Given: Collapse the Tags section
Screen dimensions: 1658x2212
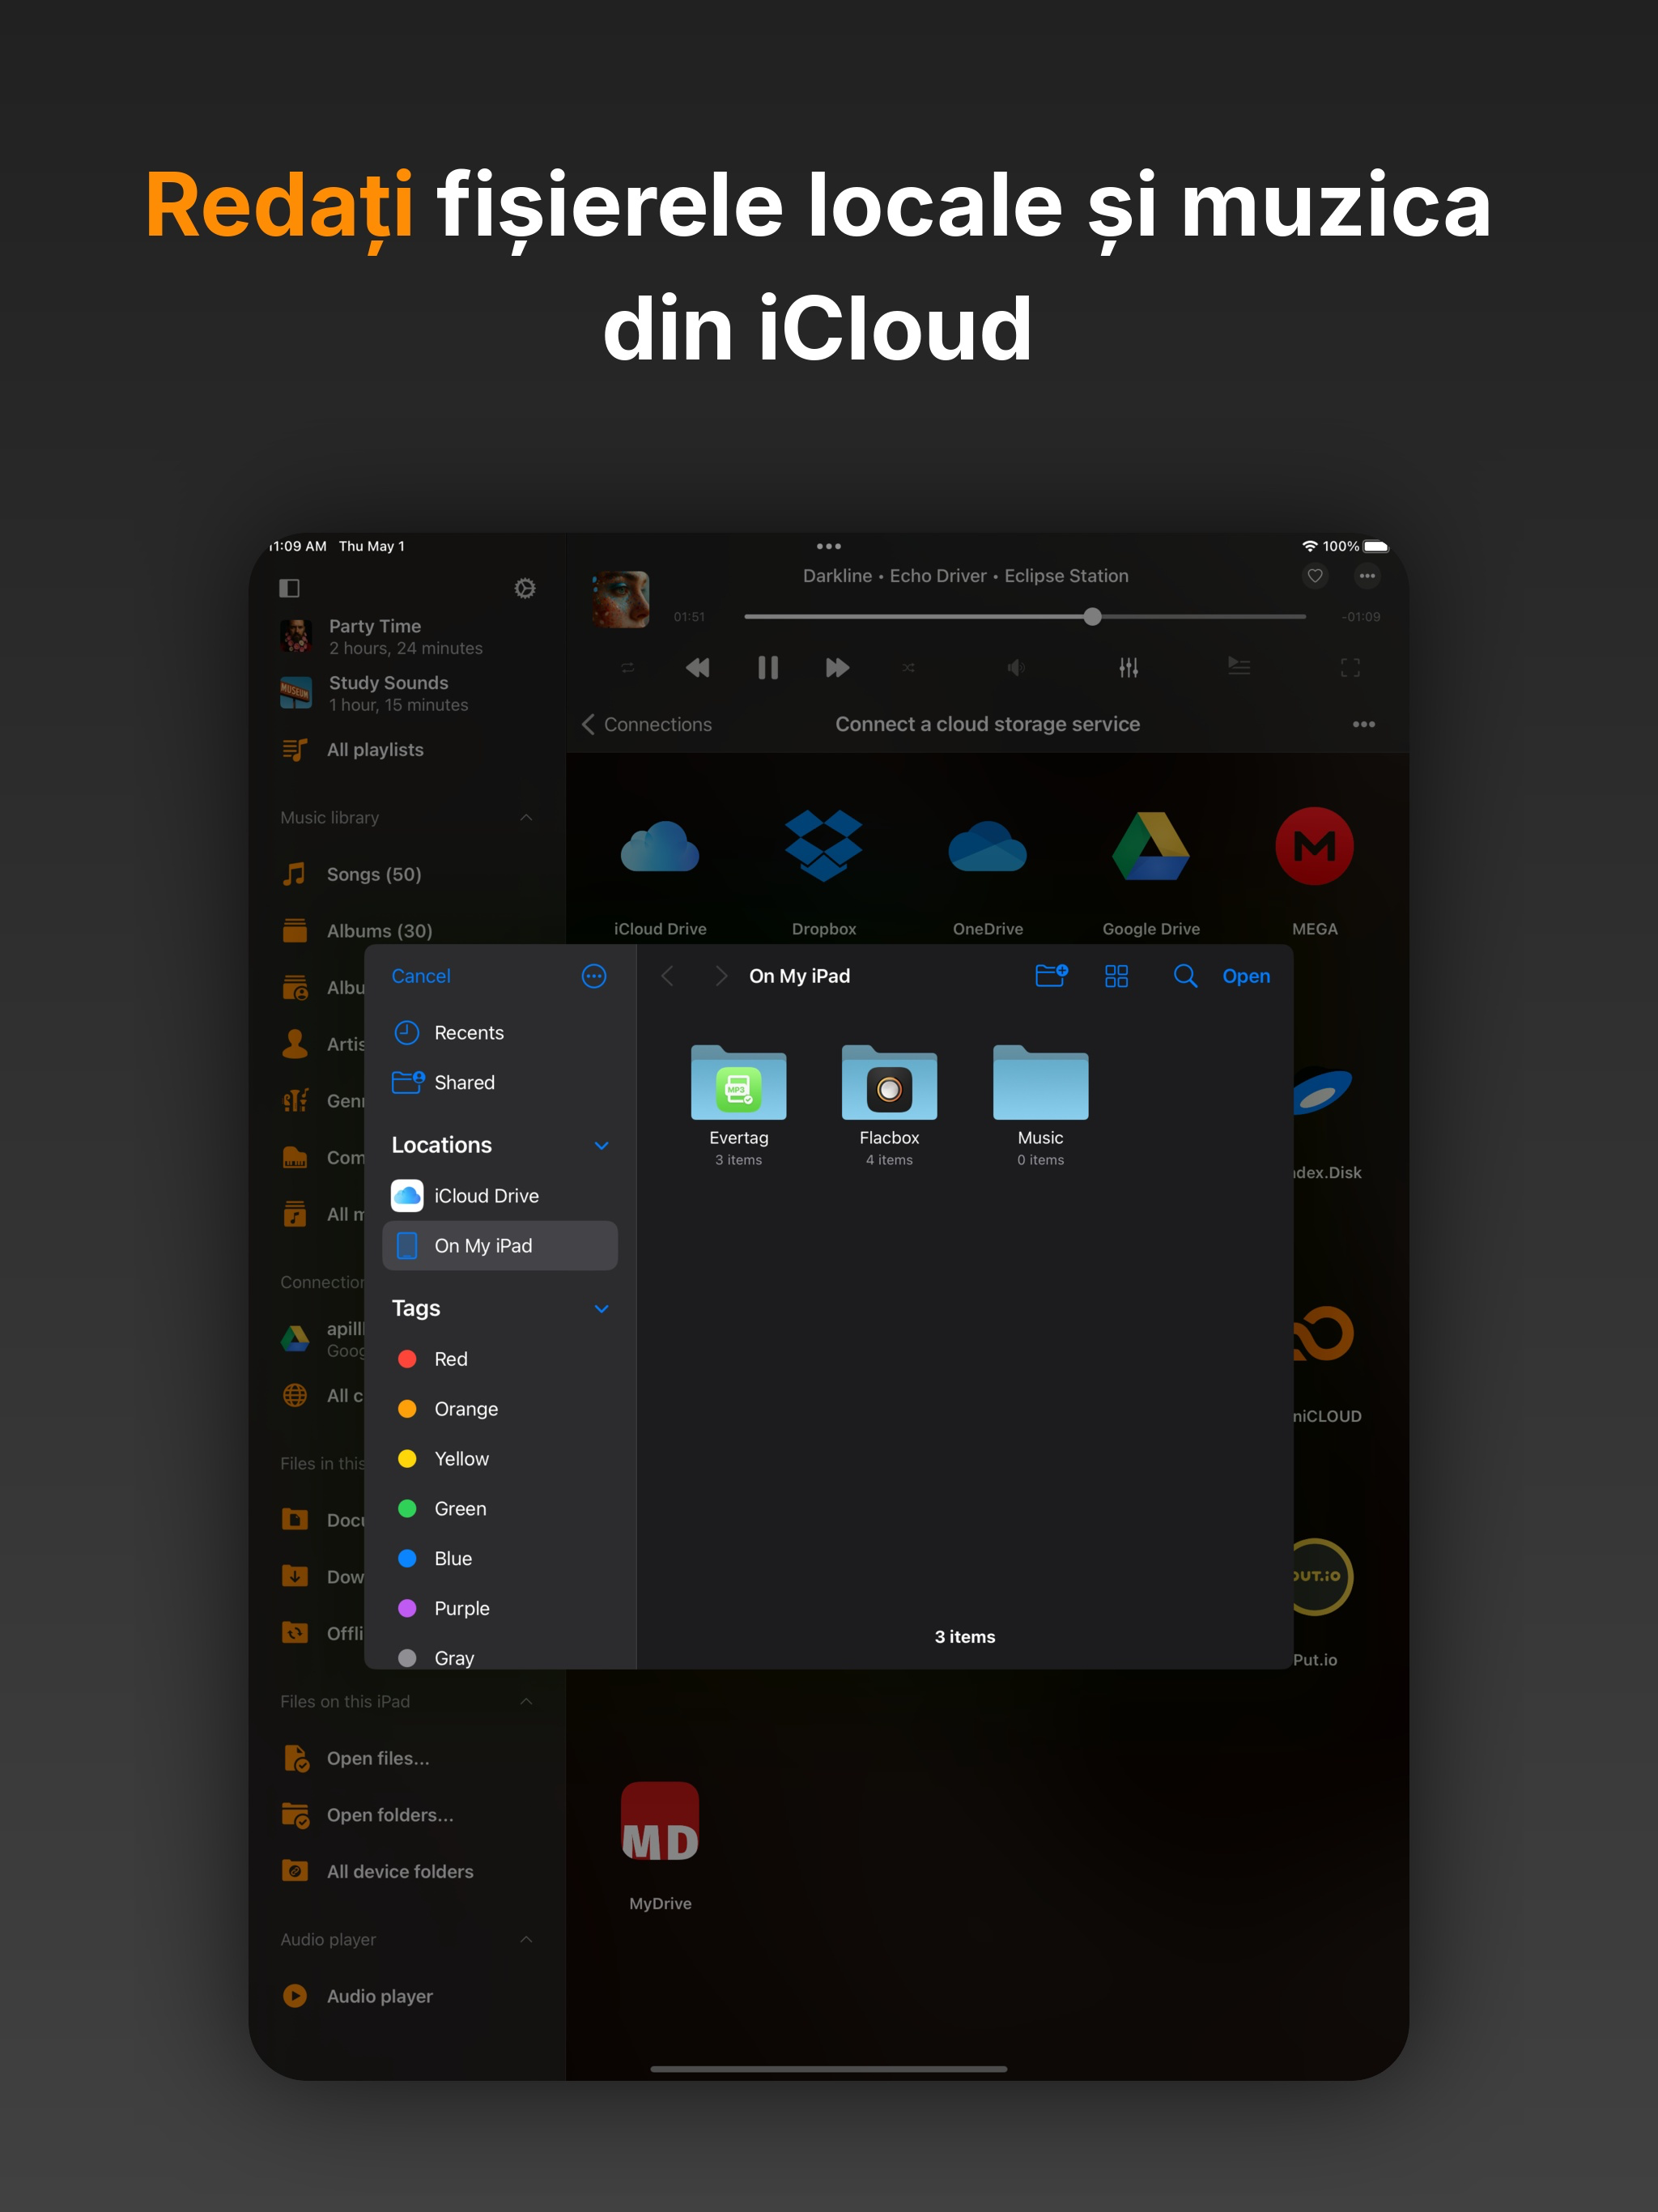Looking at the screenshot, I should [602, 1309].
